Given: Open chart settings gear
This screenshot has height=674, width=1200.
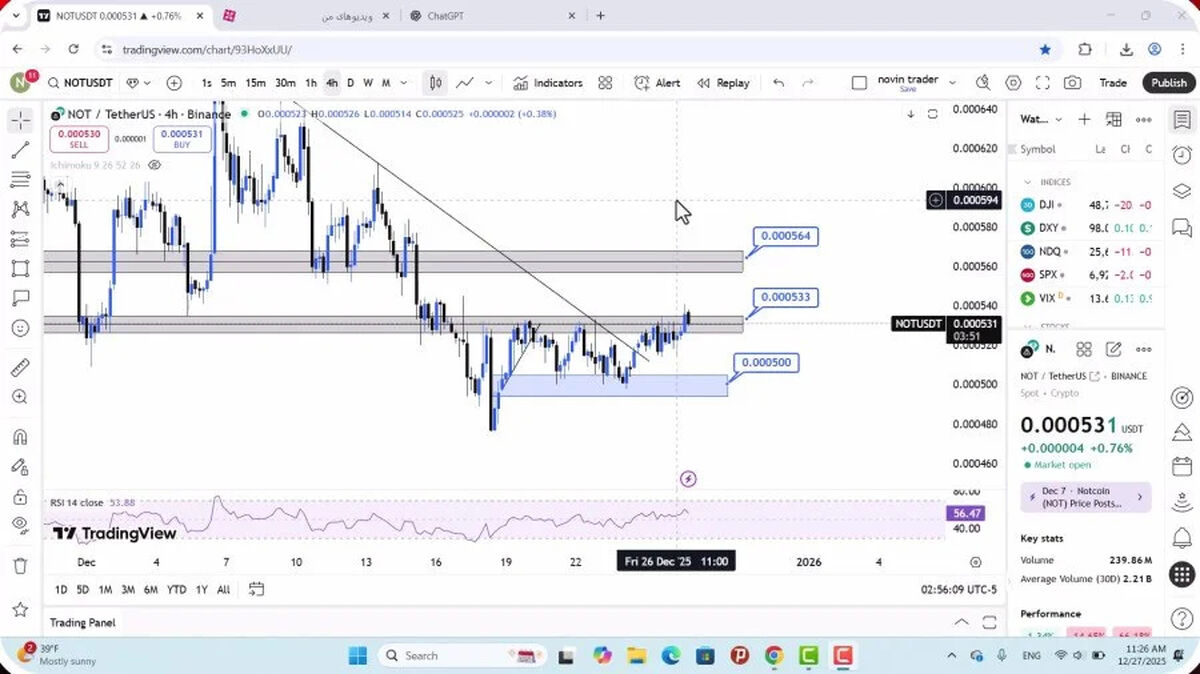Looking at the screenshot, I should coord(1013,83).
